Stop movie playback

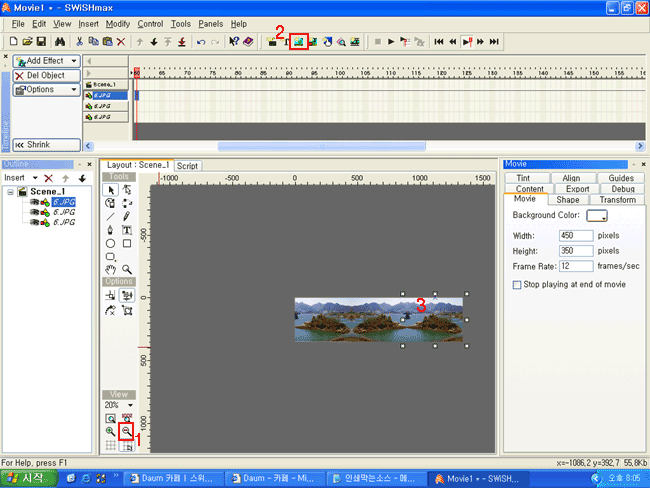tap(378, 41)
